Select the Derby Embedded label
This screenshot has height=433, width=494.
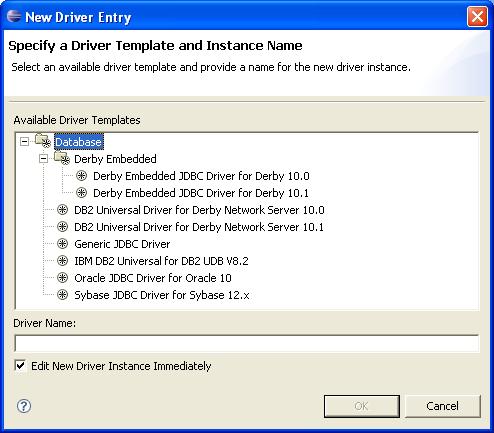tap(115, 159)
